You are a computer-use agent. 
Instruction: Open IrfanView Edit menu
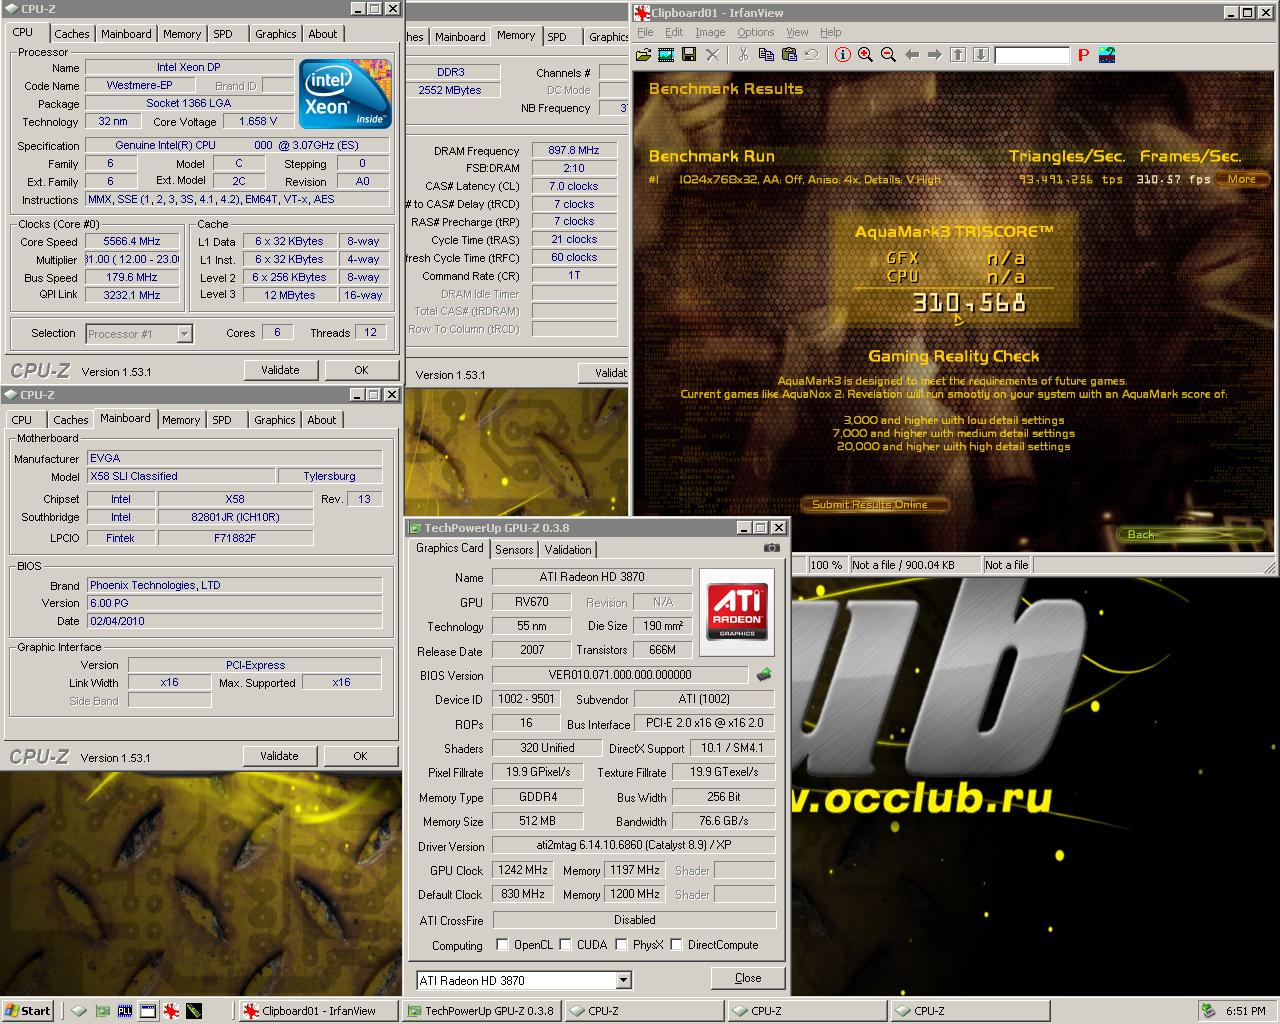click(x=674, y=32)
